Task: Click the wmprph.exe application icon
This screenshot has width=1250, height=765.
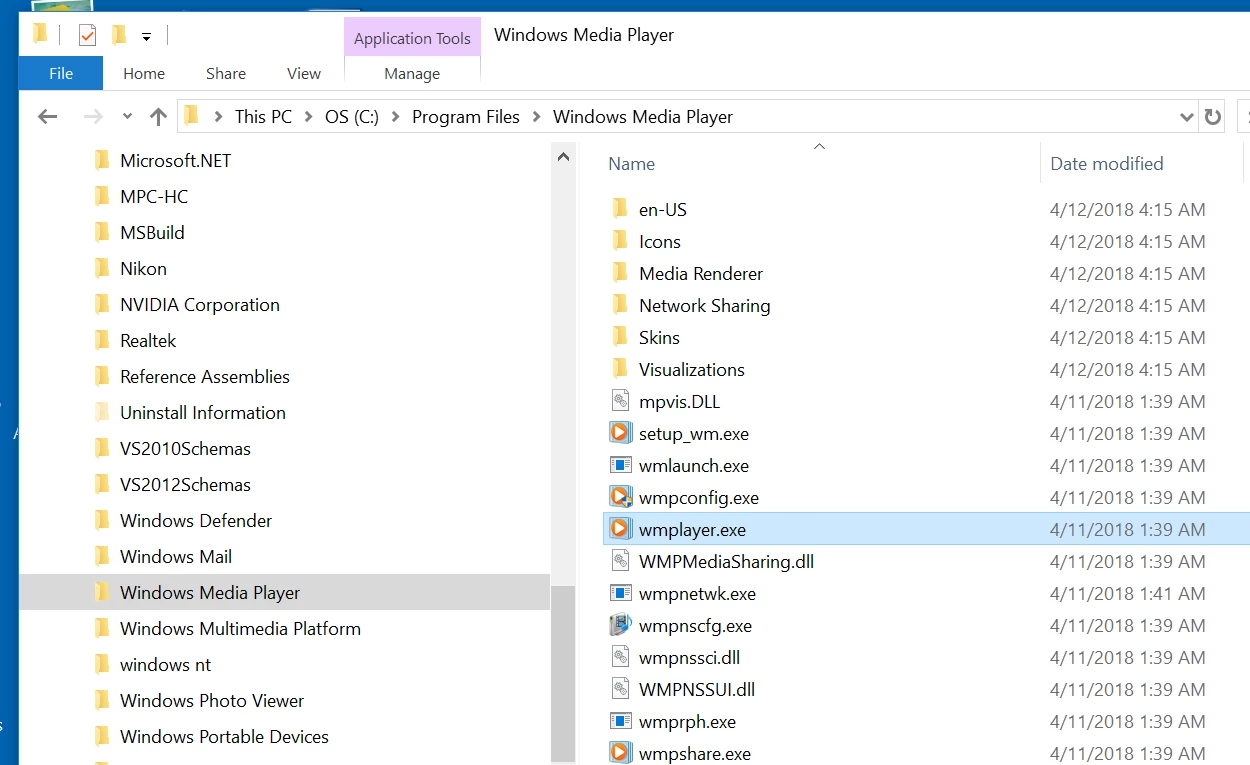Action: pyautogui.click(x=621, y=721)
